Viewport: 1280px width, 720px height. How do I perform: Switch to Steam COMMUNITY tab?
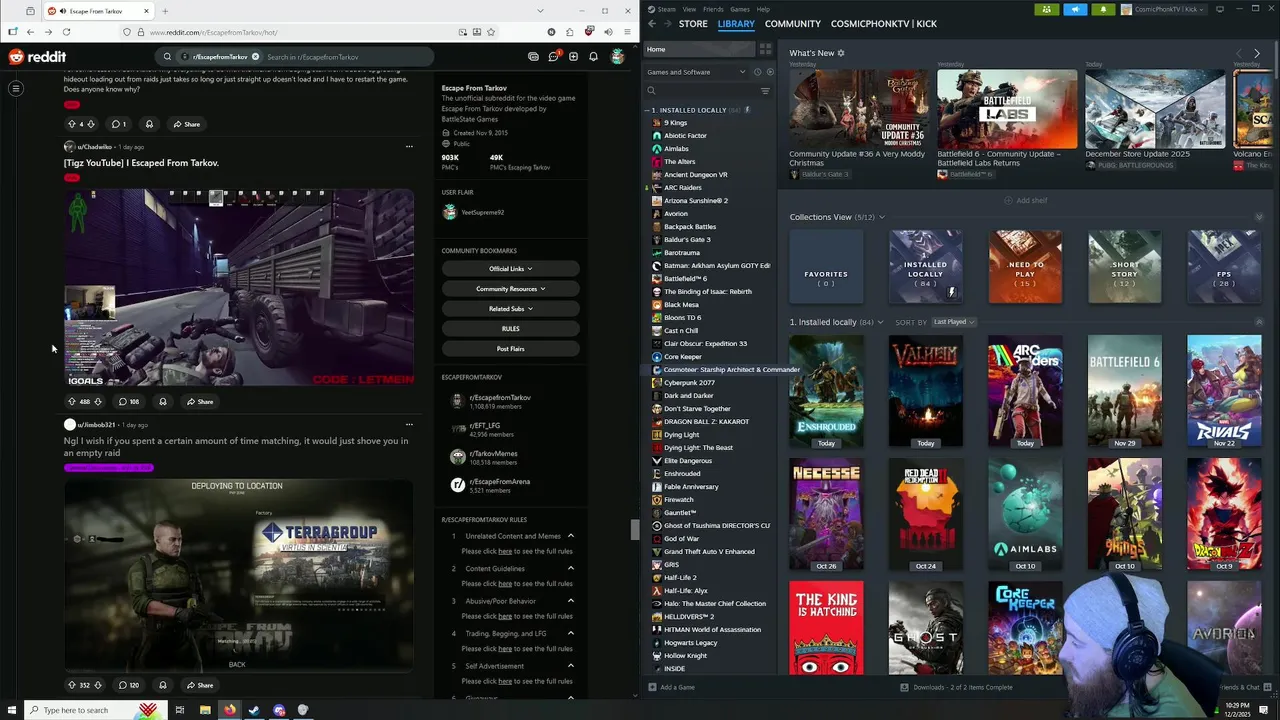coord(793,23)
